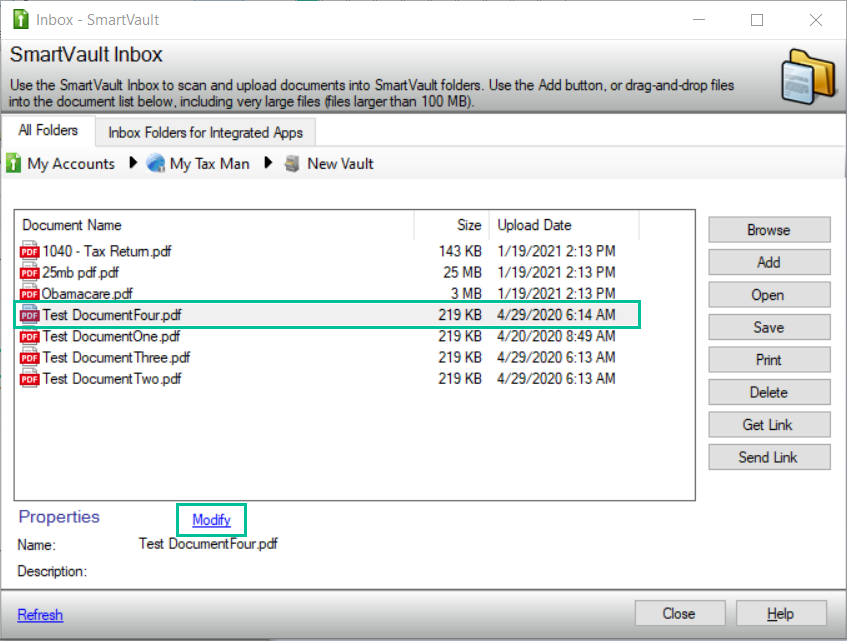Click the Test DocumentFour.pdf value under Properties

click(x=208, y=544)
